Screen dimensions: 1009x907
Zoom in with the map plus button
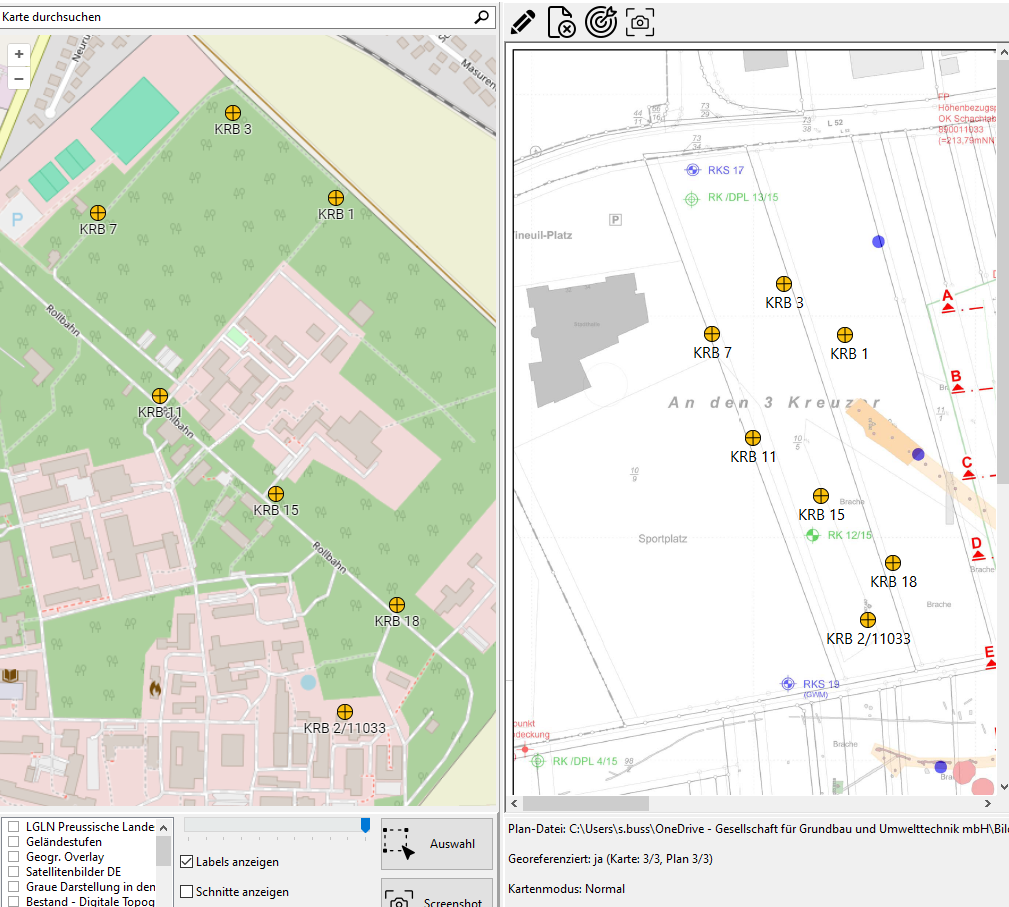19,54
